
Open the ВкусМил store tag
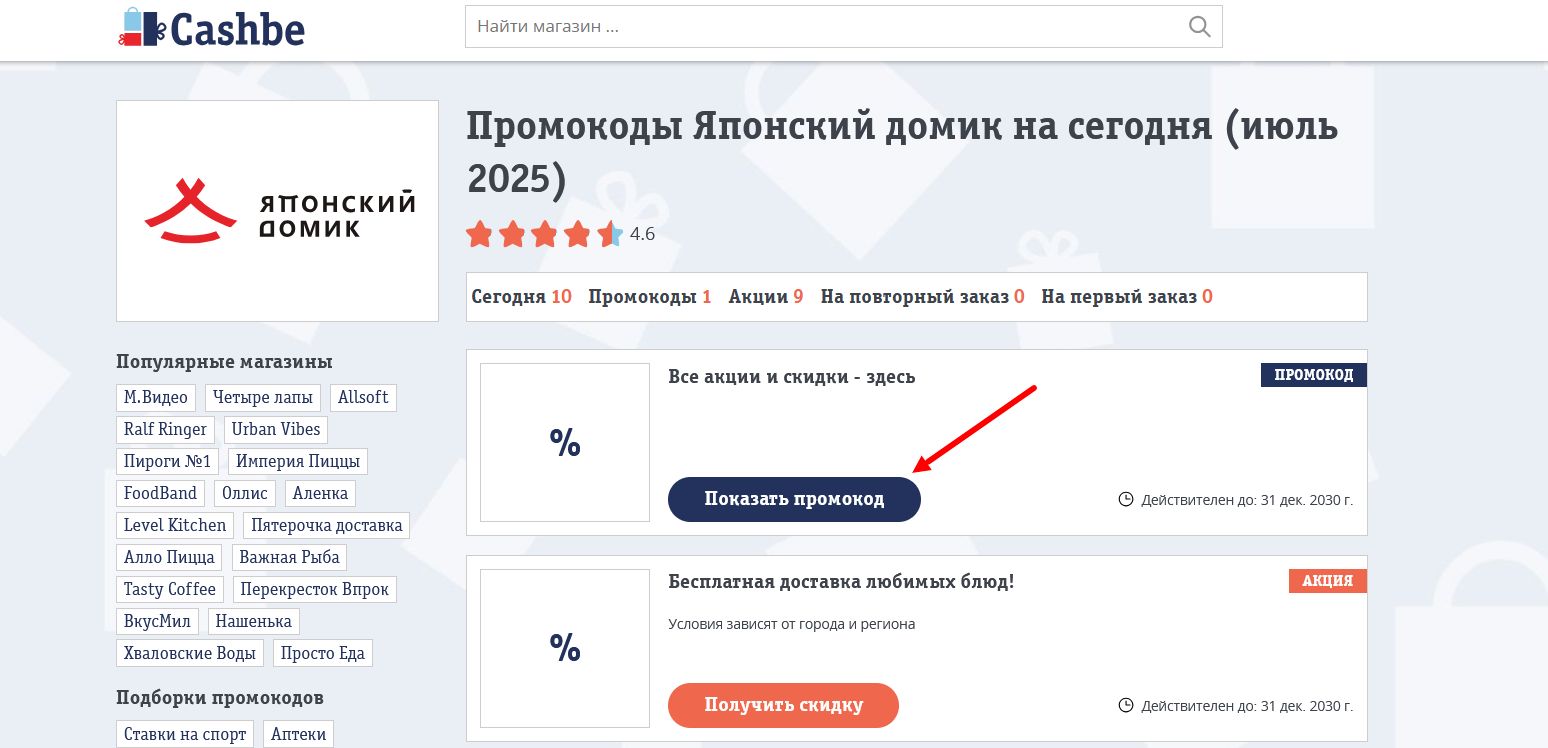point(157,622)
